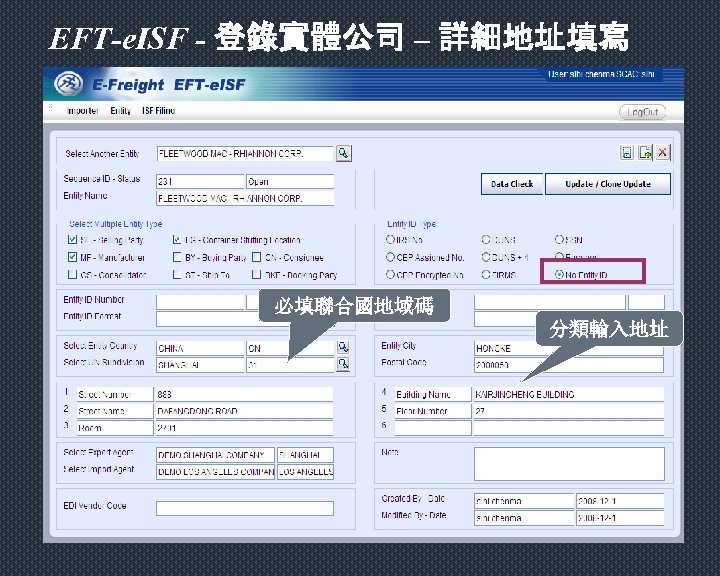Click the country code field CN
720x576 pixels.
290,348
